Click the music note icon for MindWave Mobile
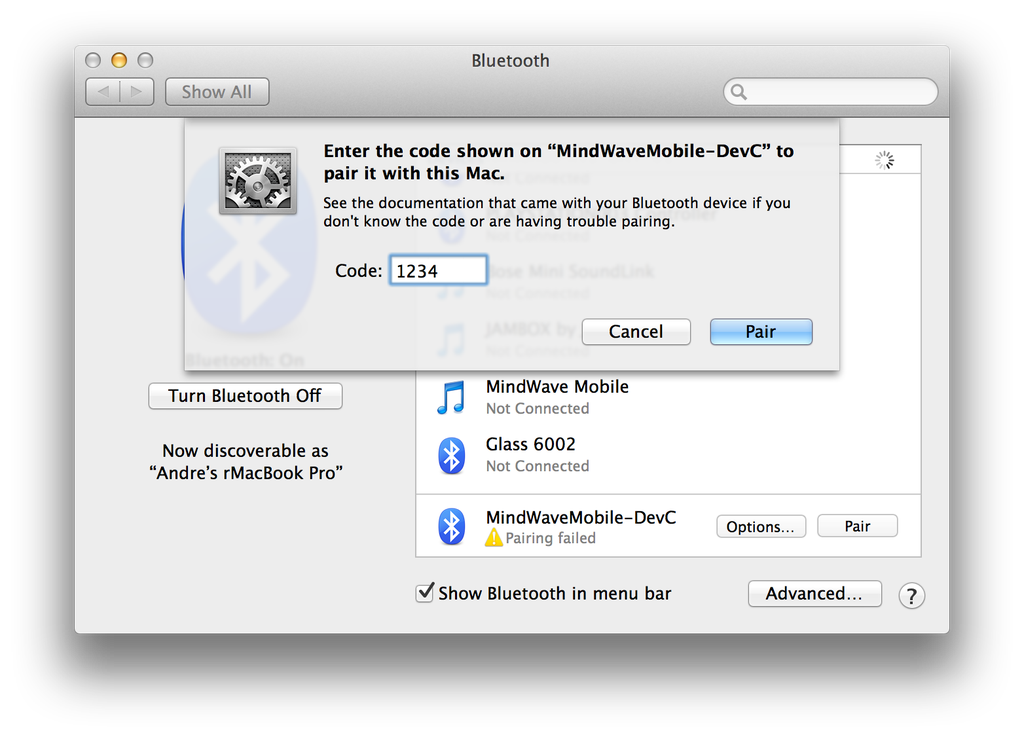The image size is (1024, 737). pos(451,397)
